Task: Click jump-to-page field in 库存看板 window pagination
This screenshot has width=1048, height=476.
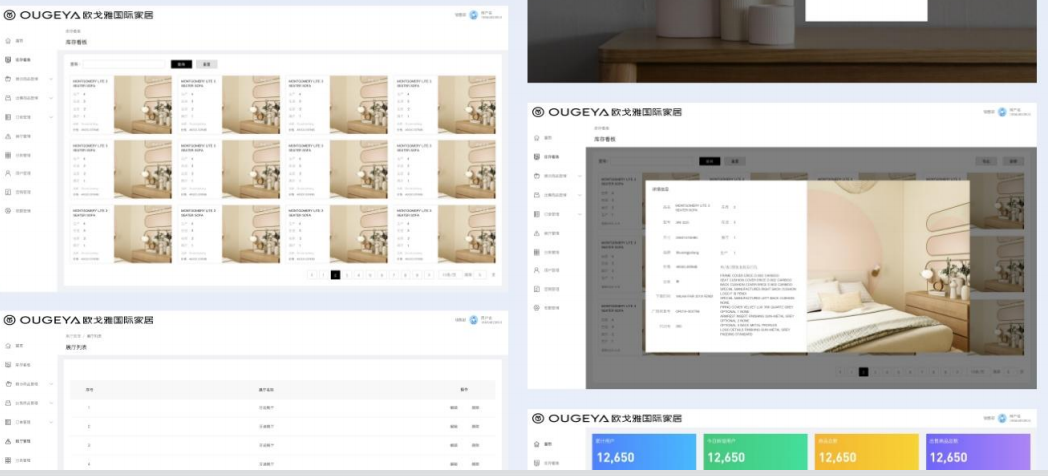Action: tap(481, 275)
